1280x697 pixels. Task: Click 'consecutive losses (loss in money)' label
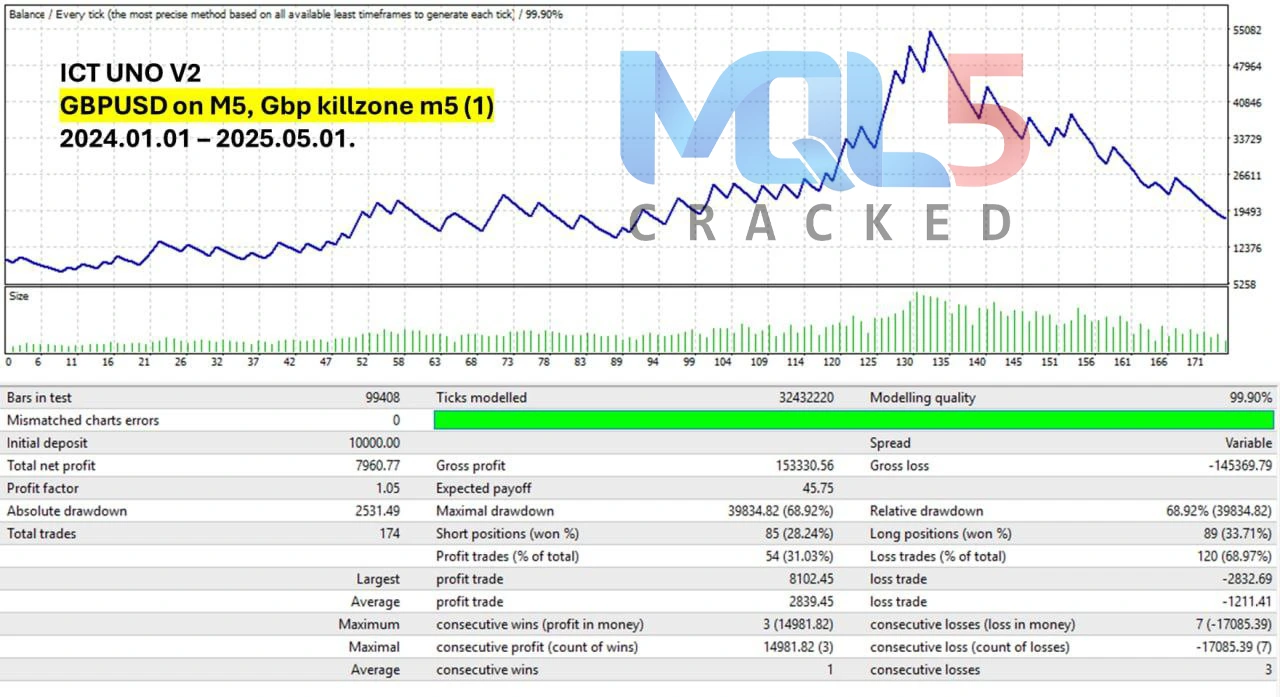tap(972, 624)
